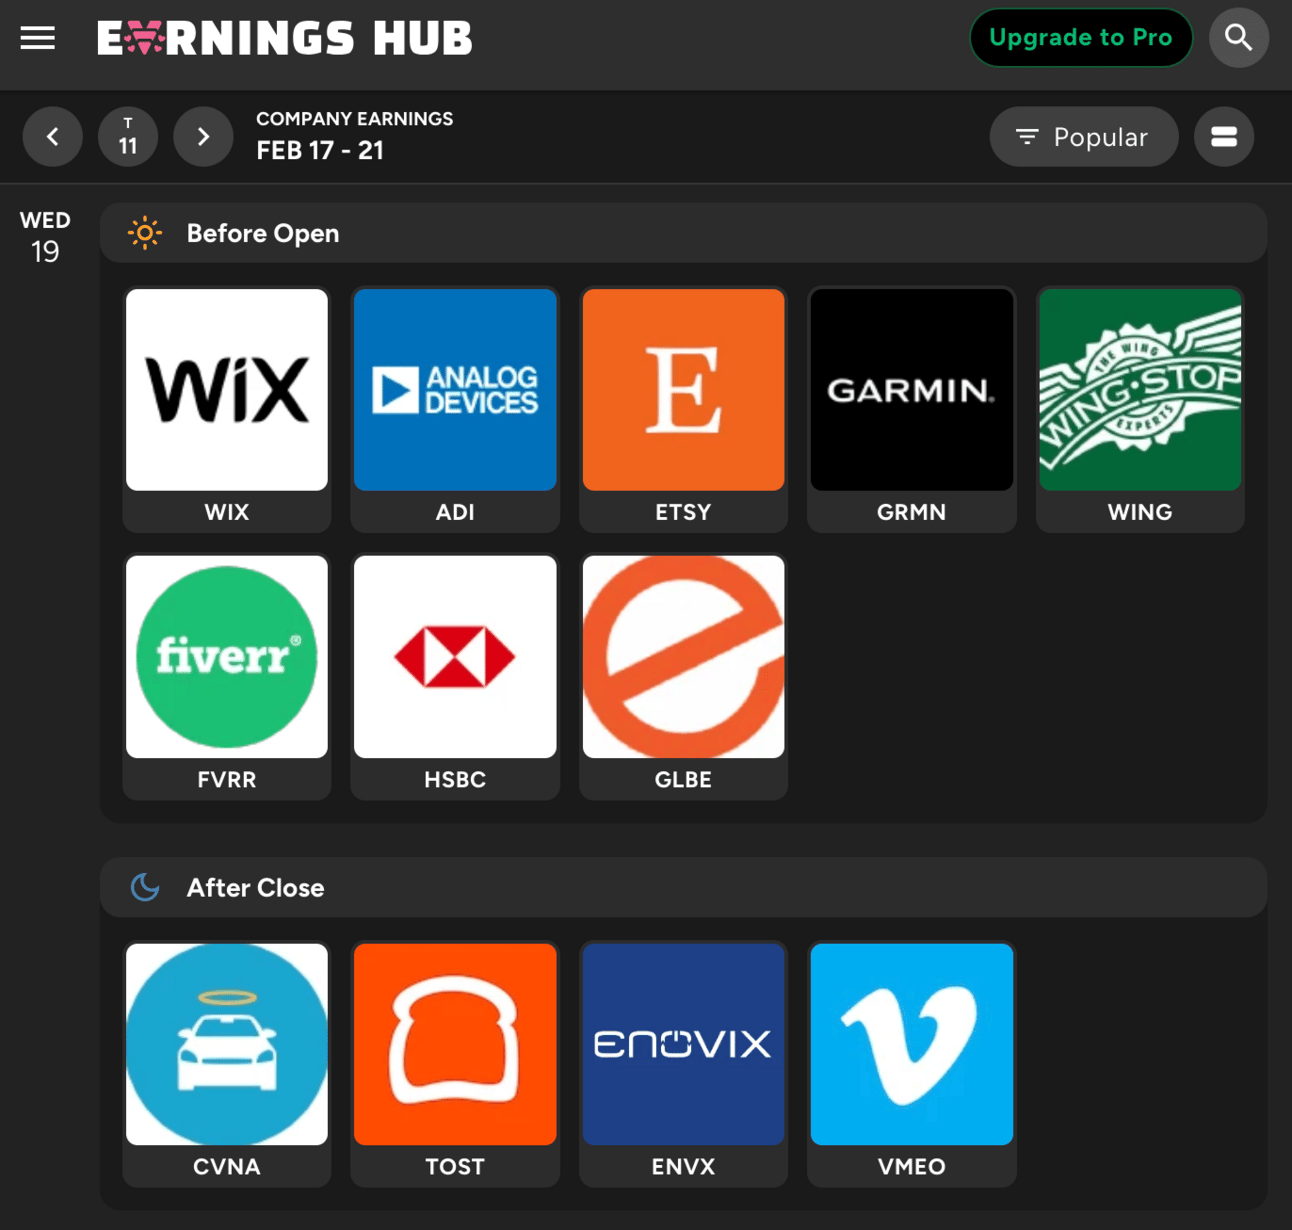1292x1230 pixels.
Task: Click the VMEO ticker label
Action: tap(912, 1166)
